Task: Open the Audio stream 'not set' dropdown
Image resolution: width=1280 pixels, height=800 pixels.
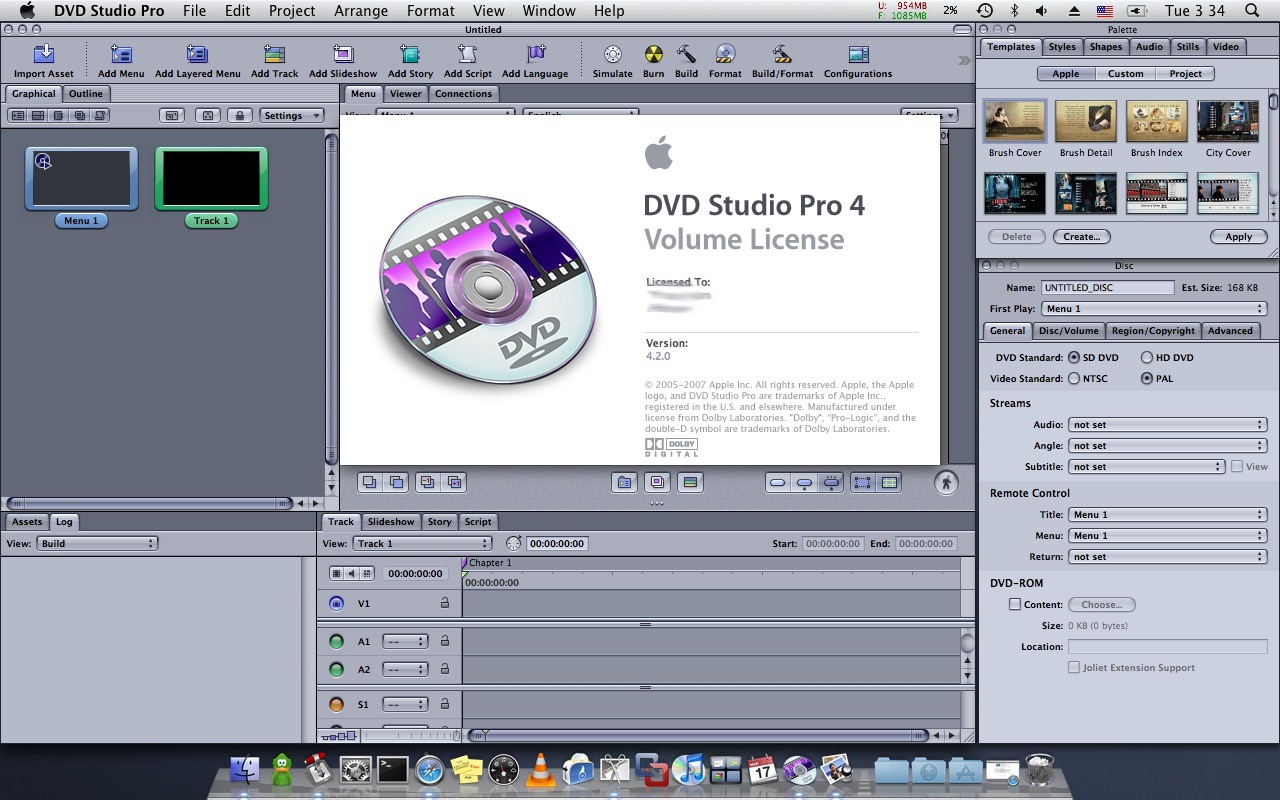Action: tap(1167, 424)
